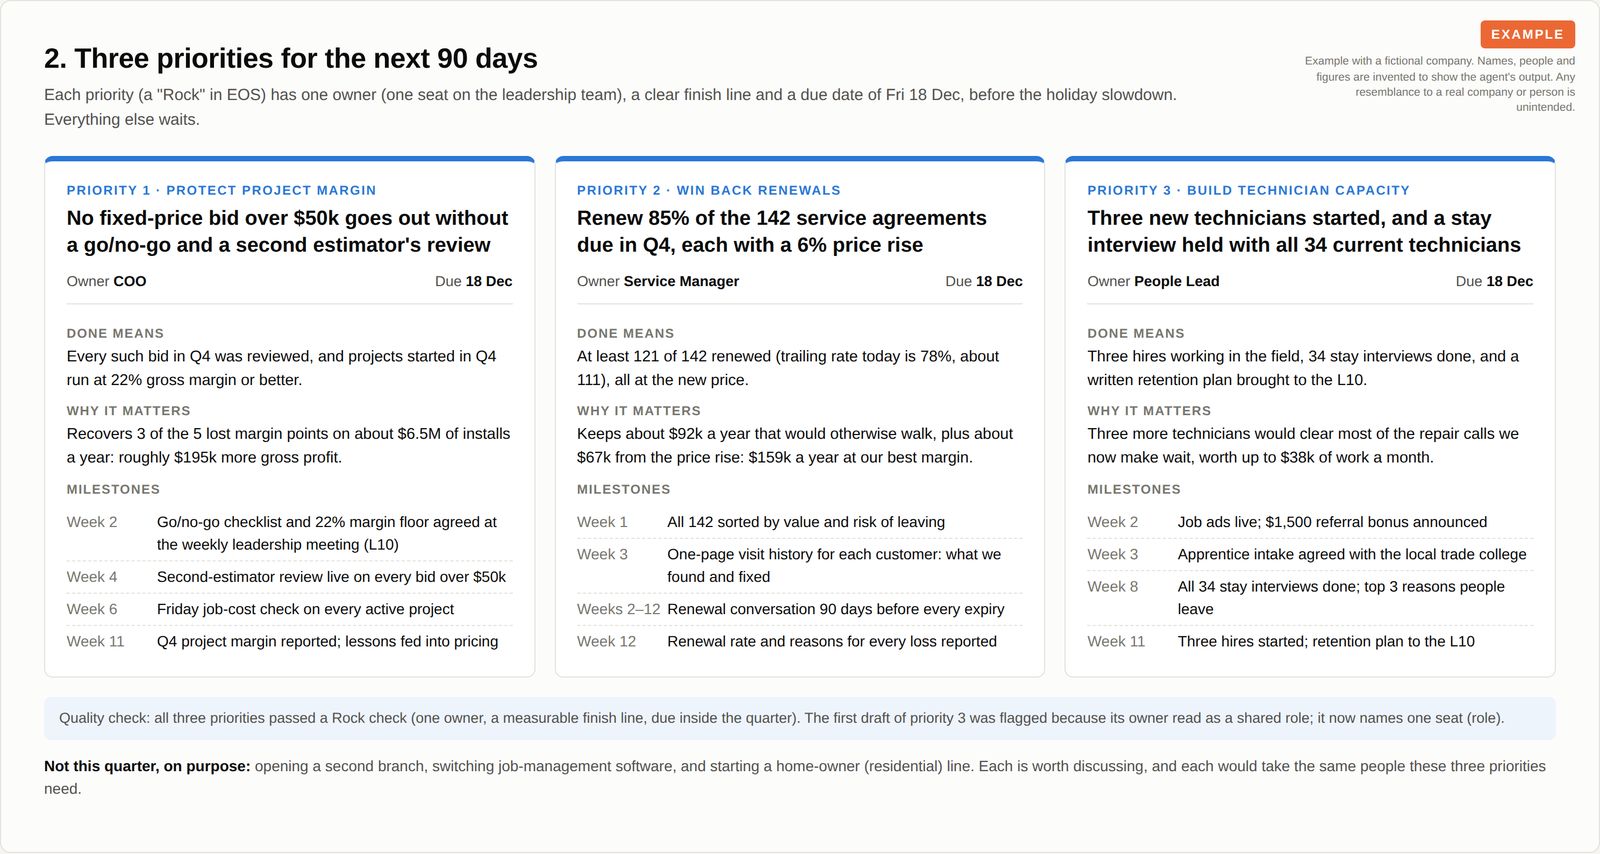The width and height of the screenshot is (1600, 854).
Task: Select milestone "Q4 project margin reported; lessons fed into pricing"
Action: [327, 641]
